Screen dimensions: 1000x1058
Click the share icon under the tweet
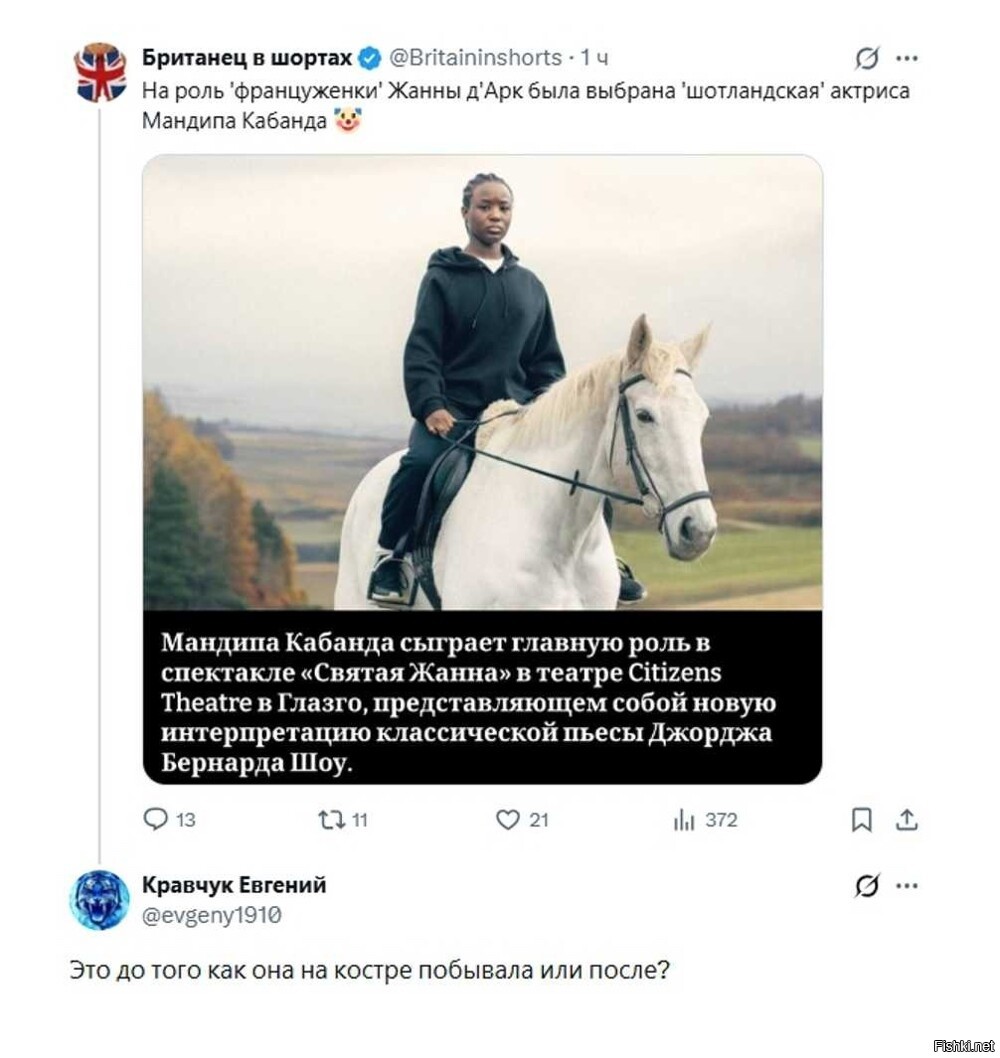click(907, 820)
